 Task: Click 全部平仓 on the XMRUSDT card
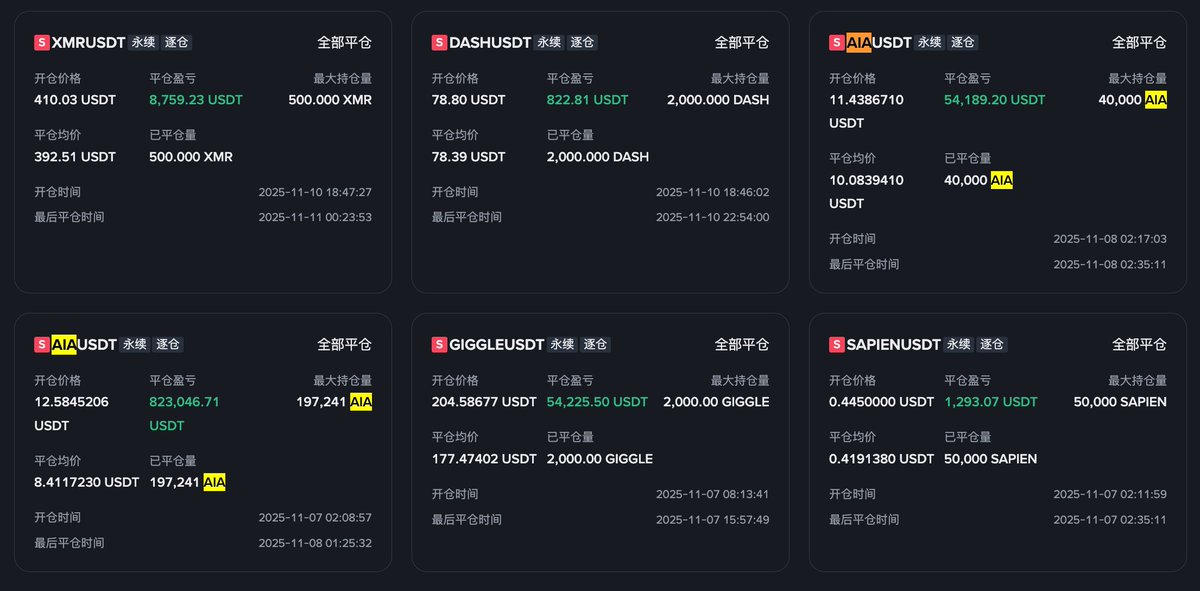point(344,43)
